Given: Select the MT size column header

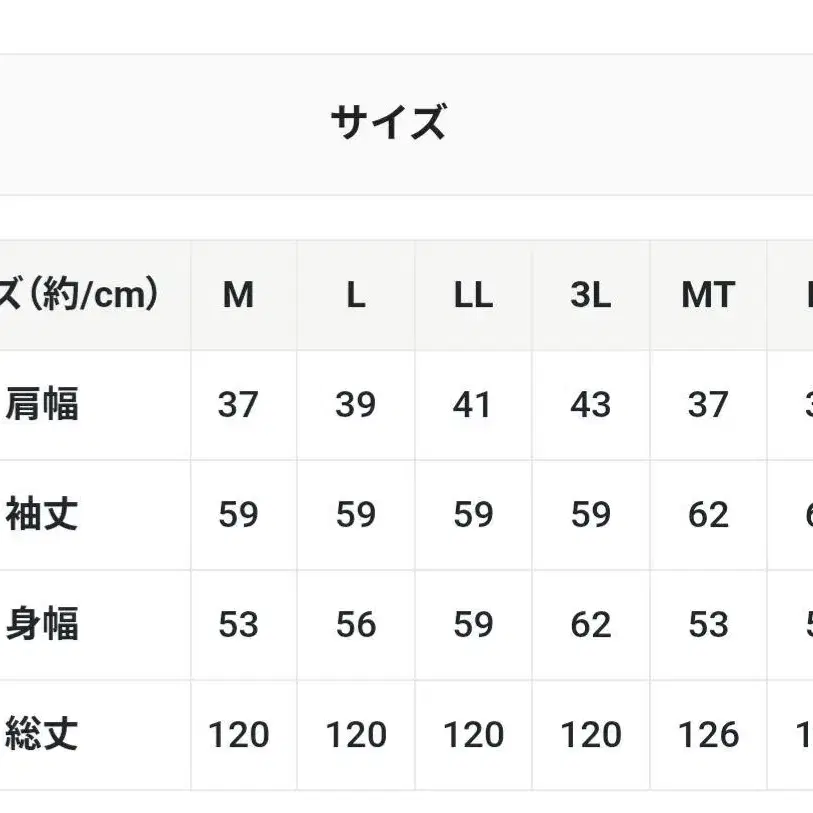Looking at the screenshot, I should tap(708, 295).
